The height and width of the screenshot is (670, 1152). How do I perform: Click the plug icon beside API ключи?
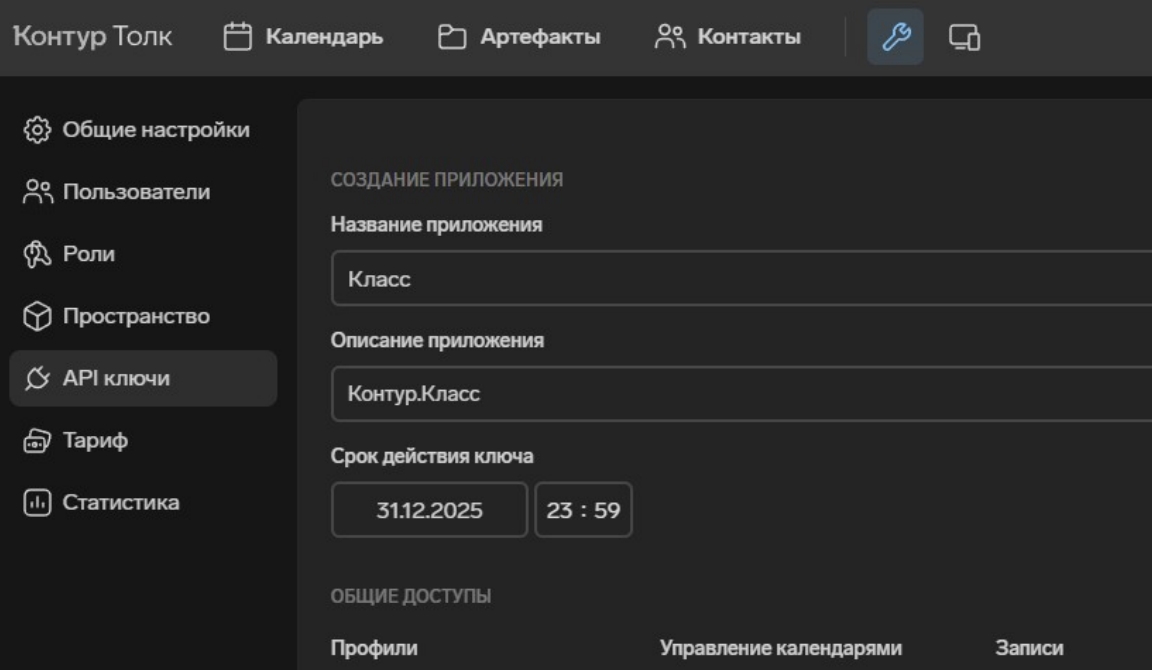(37, 378)
